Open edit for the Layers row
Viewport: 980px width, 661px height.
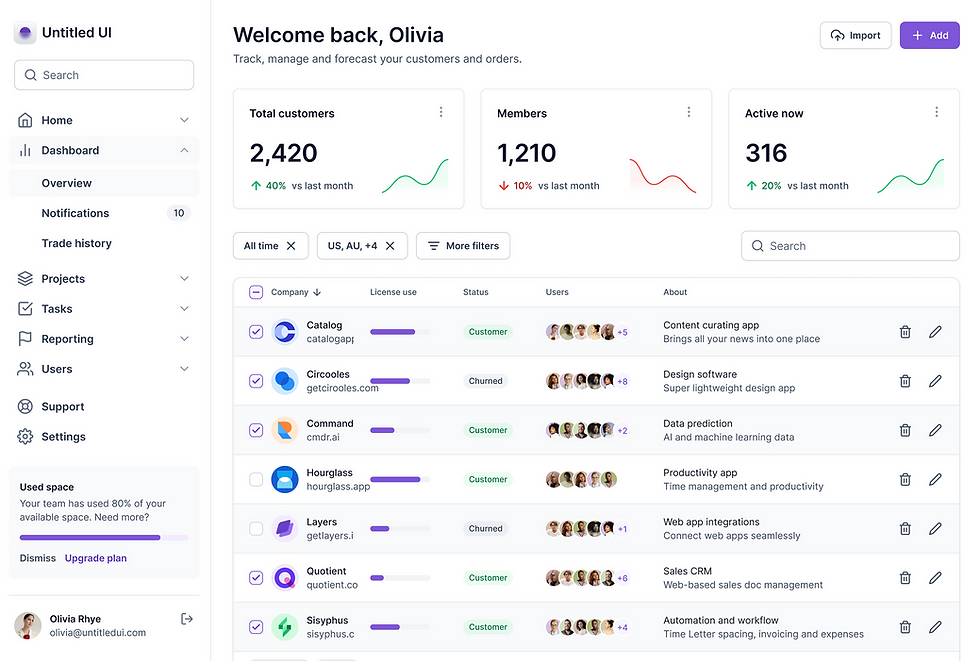[935, 529]
